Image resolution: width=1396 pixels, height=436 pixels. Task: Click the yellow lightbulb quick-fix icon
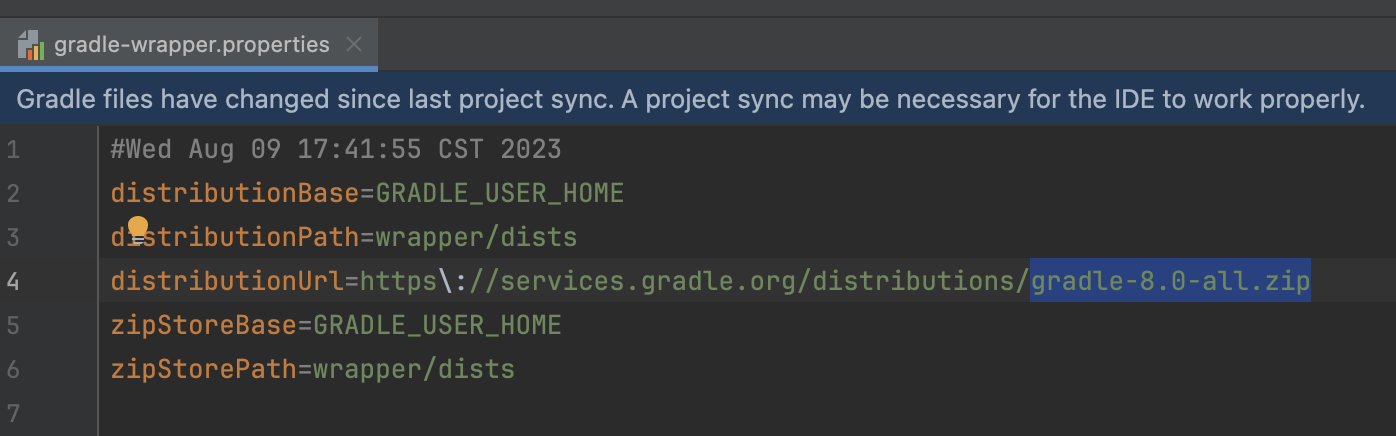138,230
